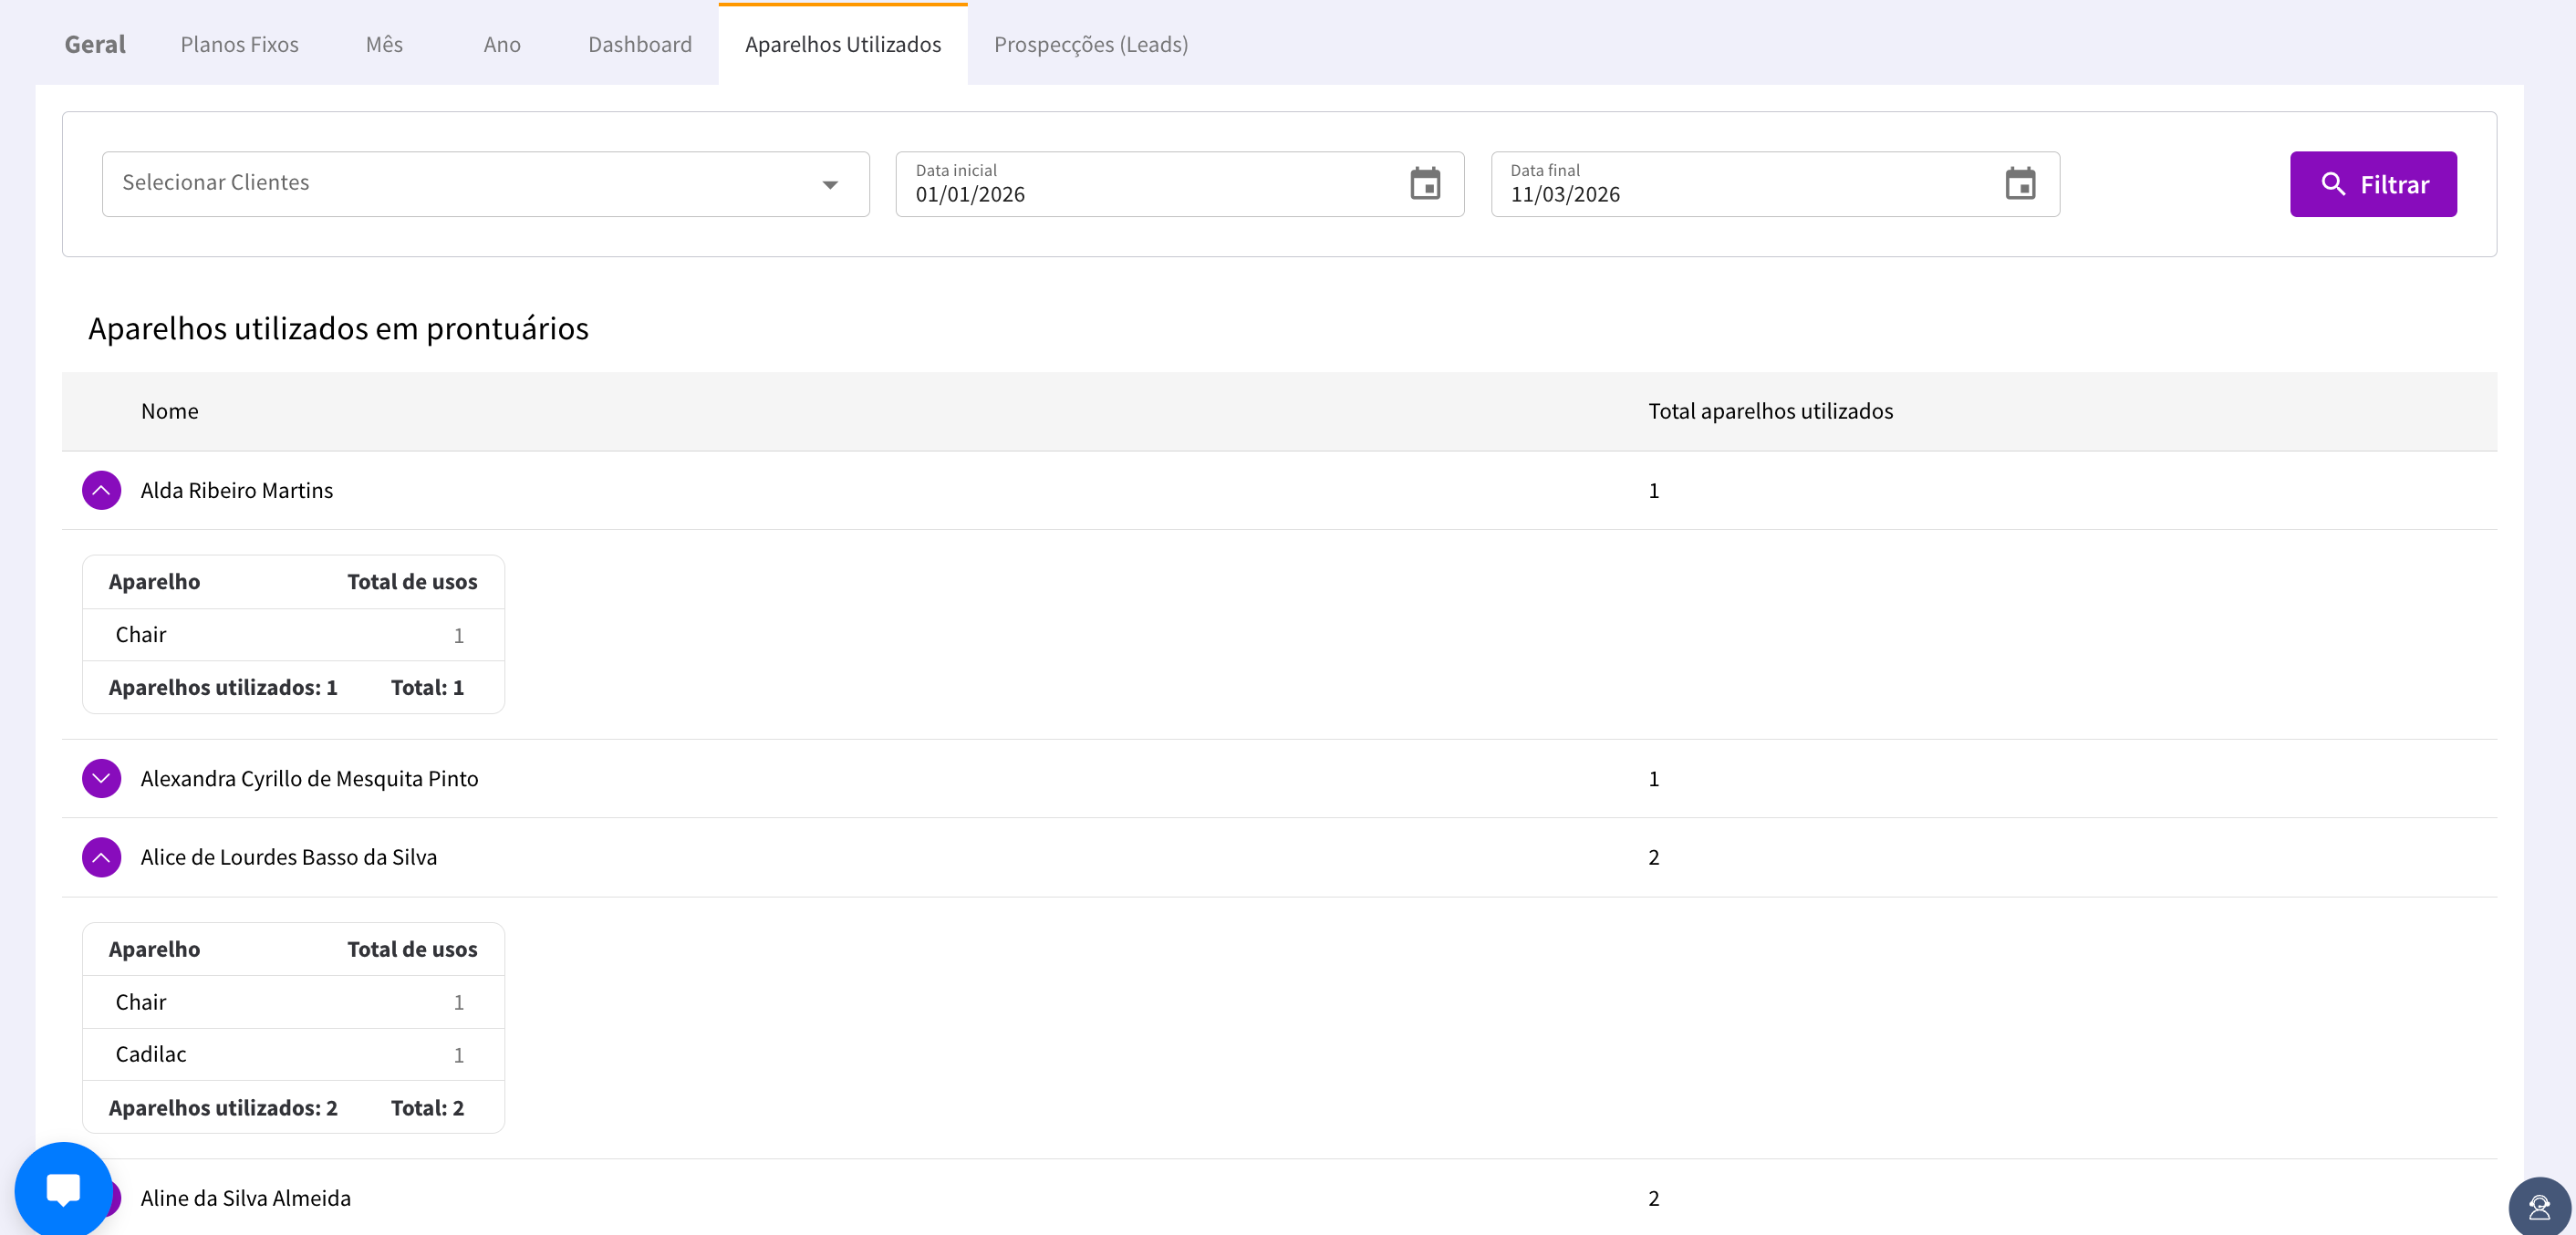Image resolution: width=2576 pixels, height=1235 pixels.
Task: Collapse Alice de Lourdes Basso da Silva row
Action: point(101,857)
